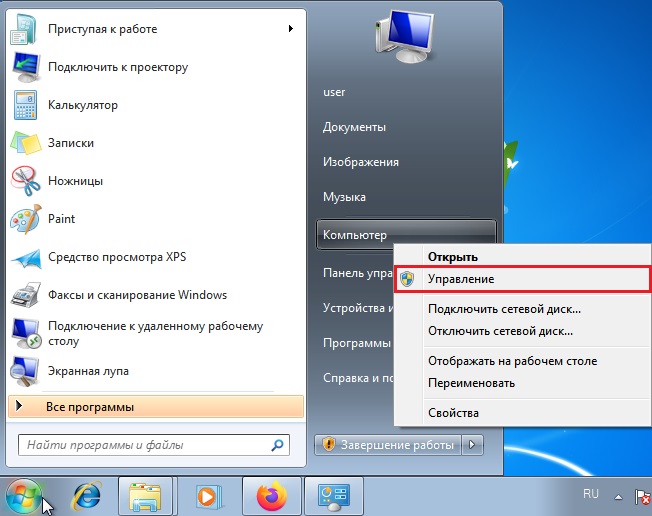Open the Paint palette icon

coord(26,219)
